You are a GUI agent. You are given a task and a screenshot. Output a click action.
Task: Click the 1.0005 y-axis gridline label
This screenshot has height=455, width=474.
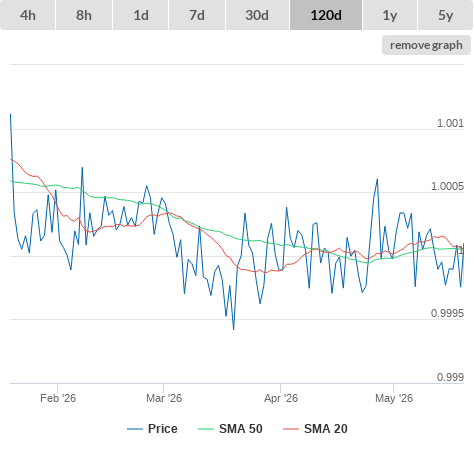[447, 186]
